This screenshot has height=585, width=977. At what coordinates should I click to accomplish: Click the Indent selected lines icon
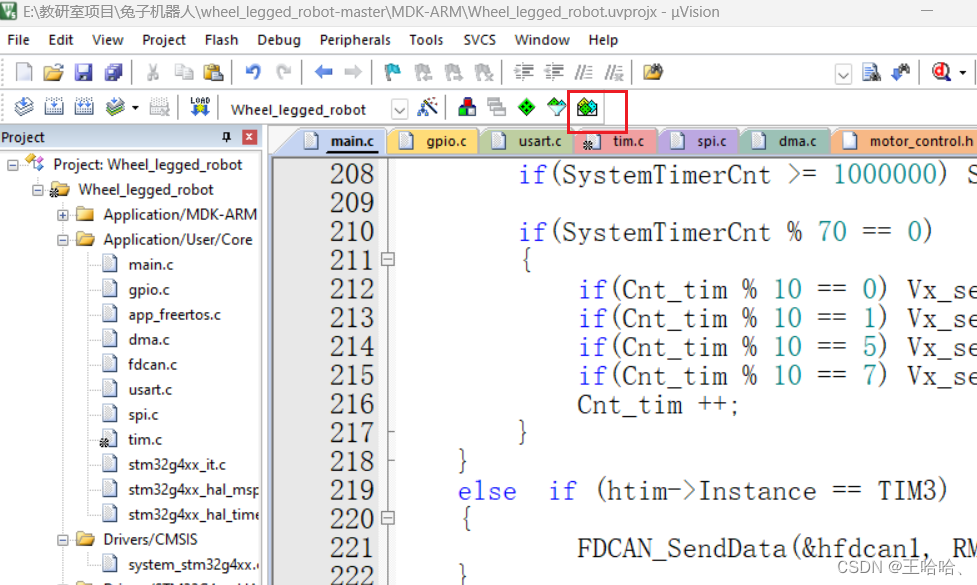(523, 72)
